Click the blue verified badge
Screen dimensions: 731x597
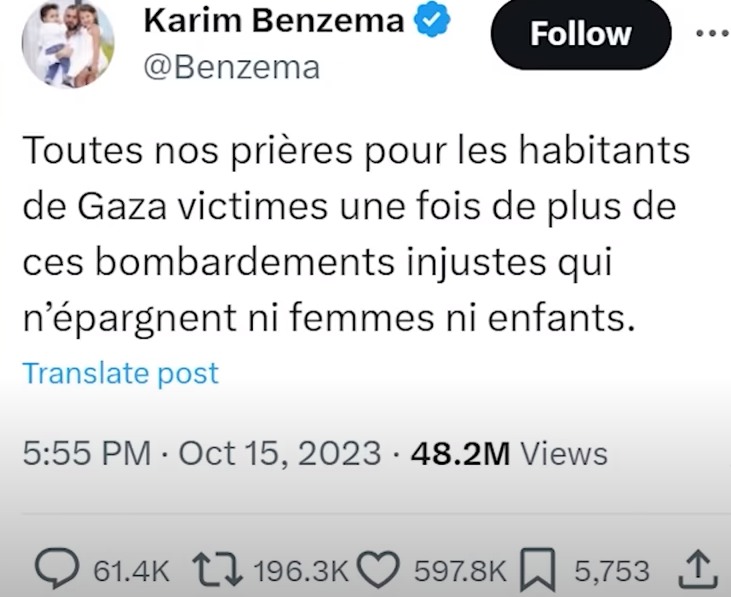(433, 19)
